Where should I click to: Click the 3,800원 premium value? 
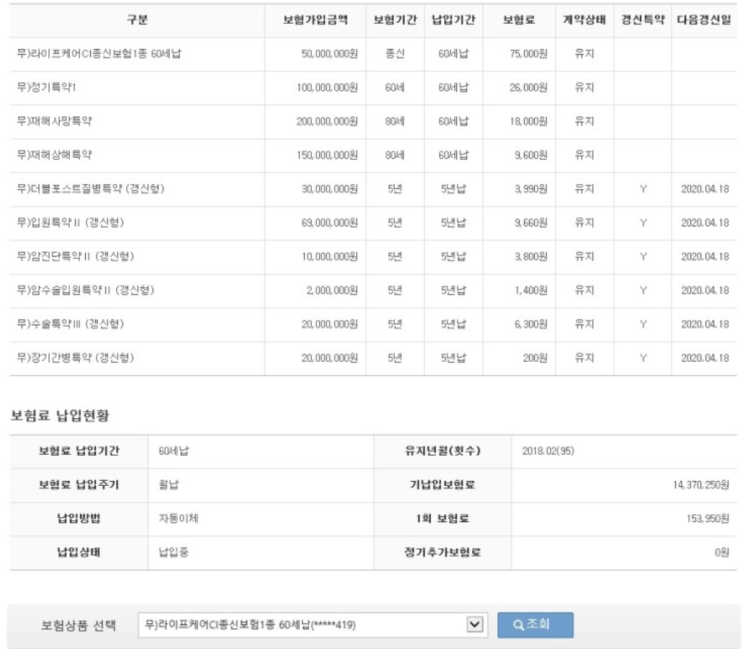click(x=531, y=256)
